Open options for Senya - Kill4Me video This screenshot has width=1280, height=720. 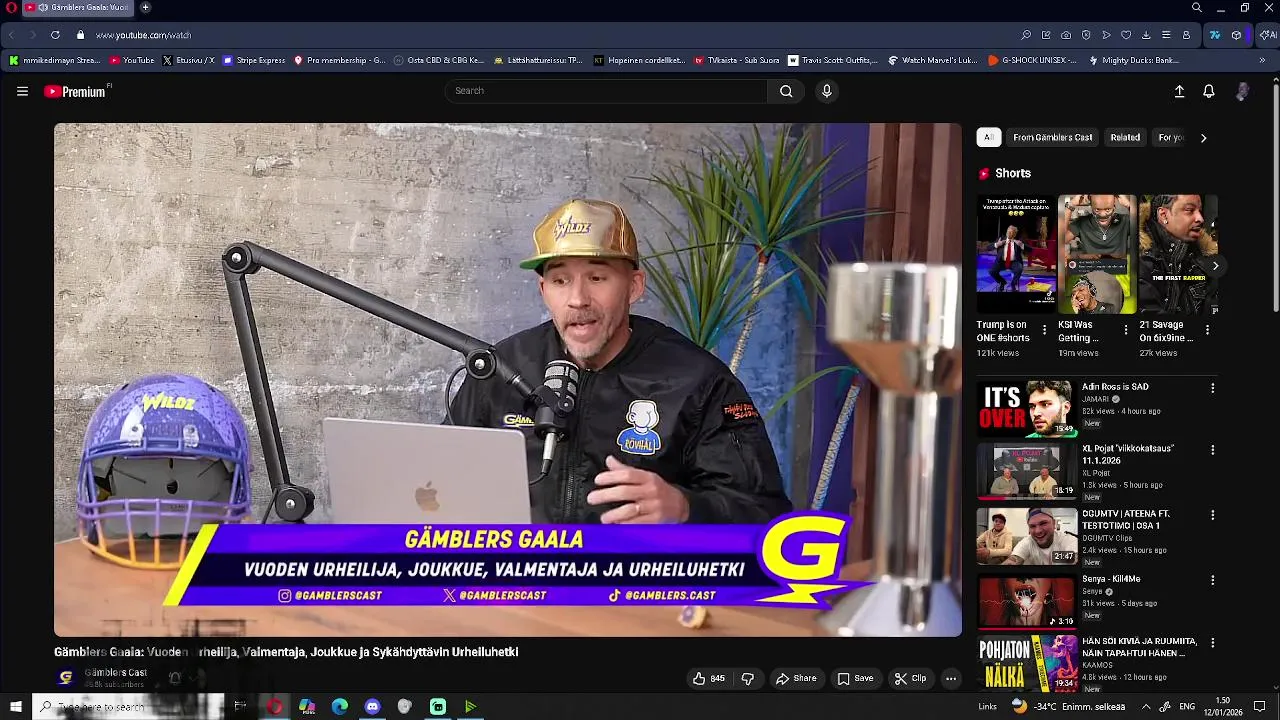[x=1212, y=580]
